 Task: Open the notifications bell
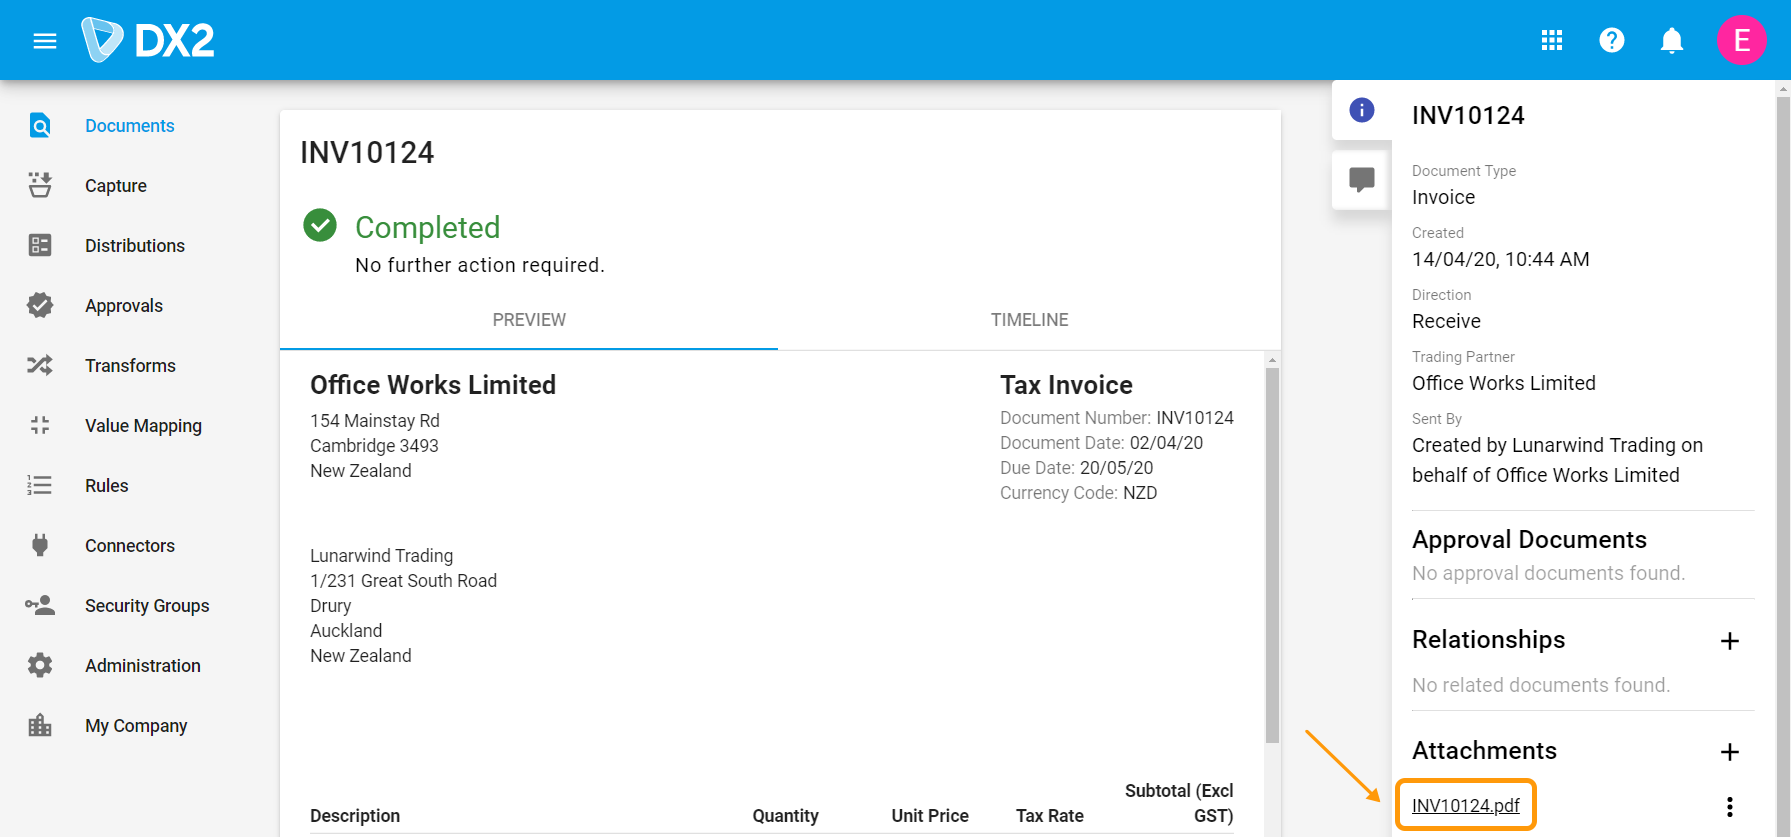(x=1671, y=40)
